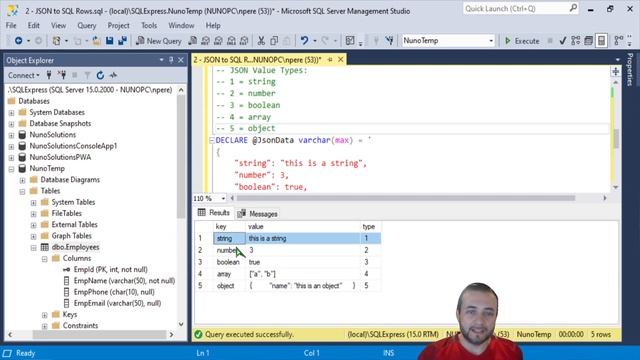
Task: Click the Undo arrow icon
Action: pyautogui.click(x=304, y=41)
